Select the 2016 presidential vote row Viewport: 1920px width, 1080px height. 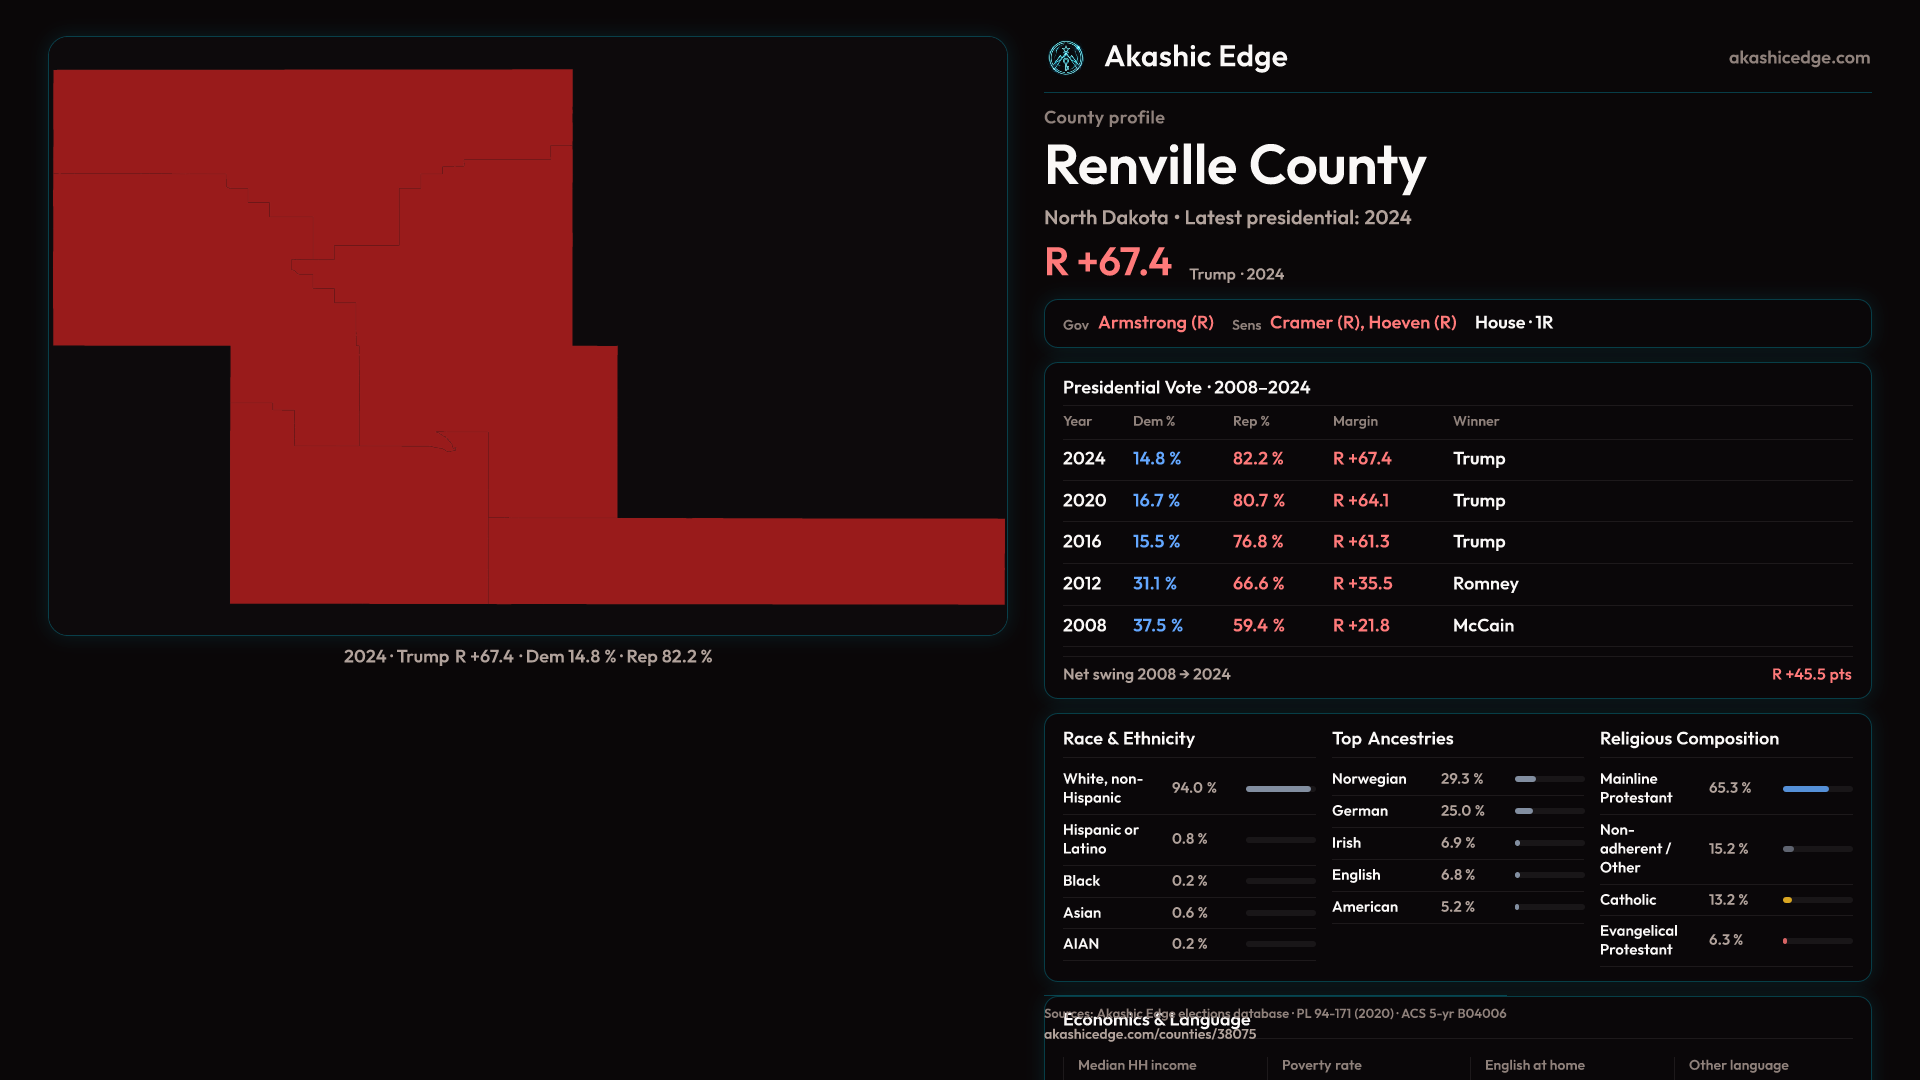coord(1456,542)
